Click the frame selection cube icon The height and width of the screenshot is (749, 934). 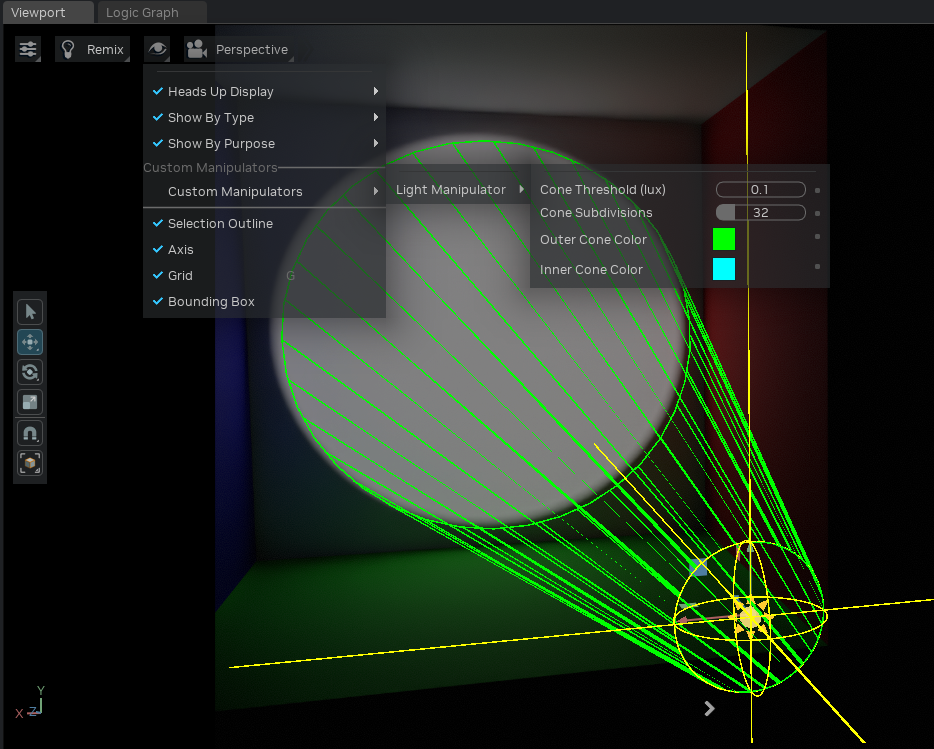click(x=30, y=463)
